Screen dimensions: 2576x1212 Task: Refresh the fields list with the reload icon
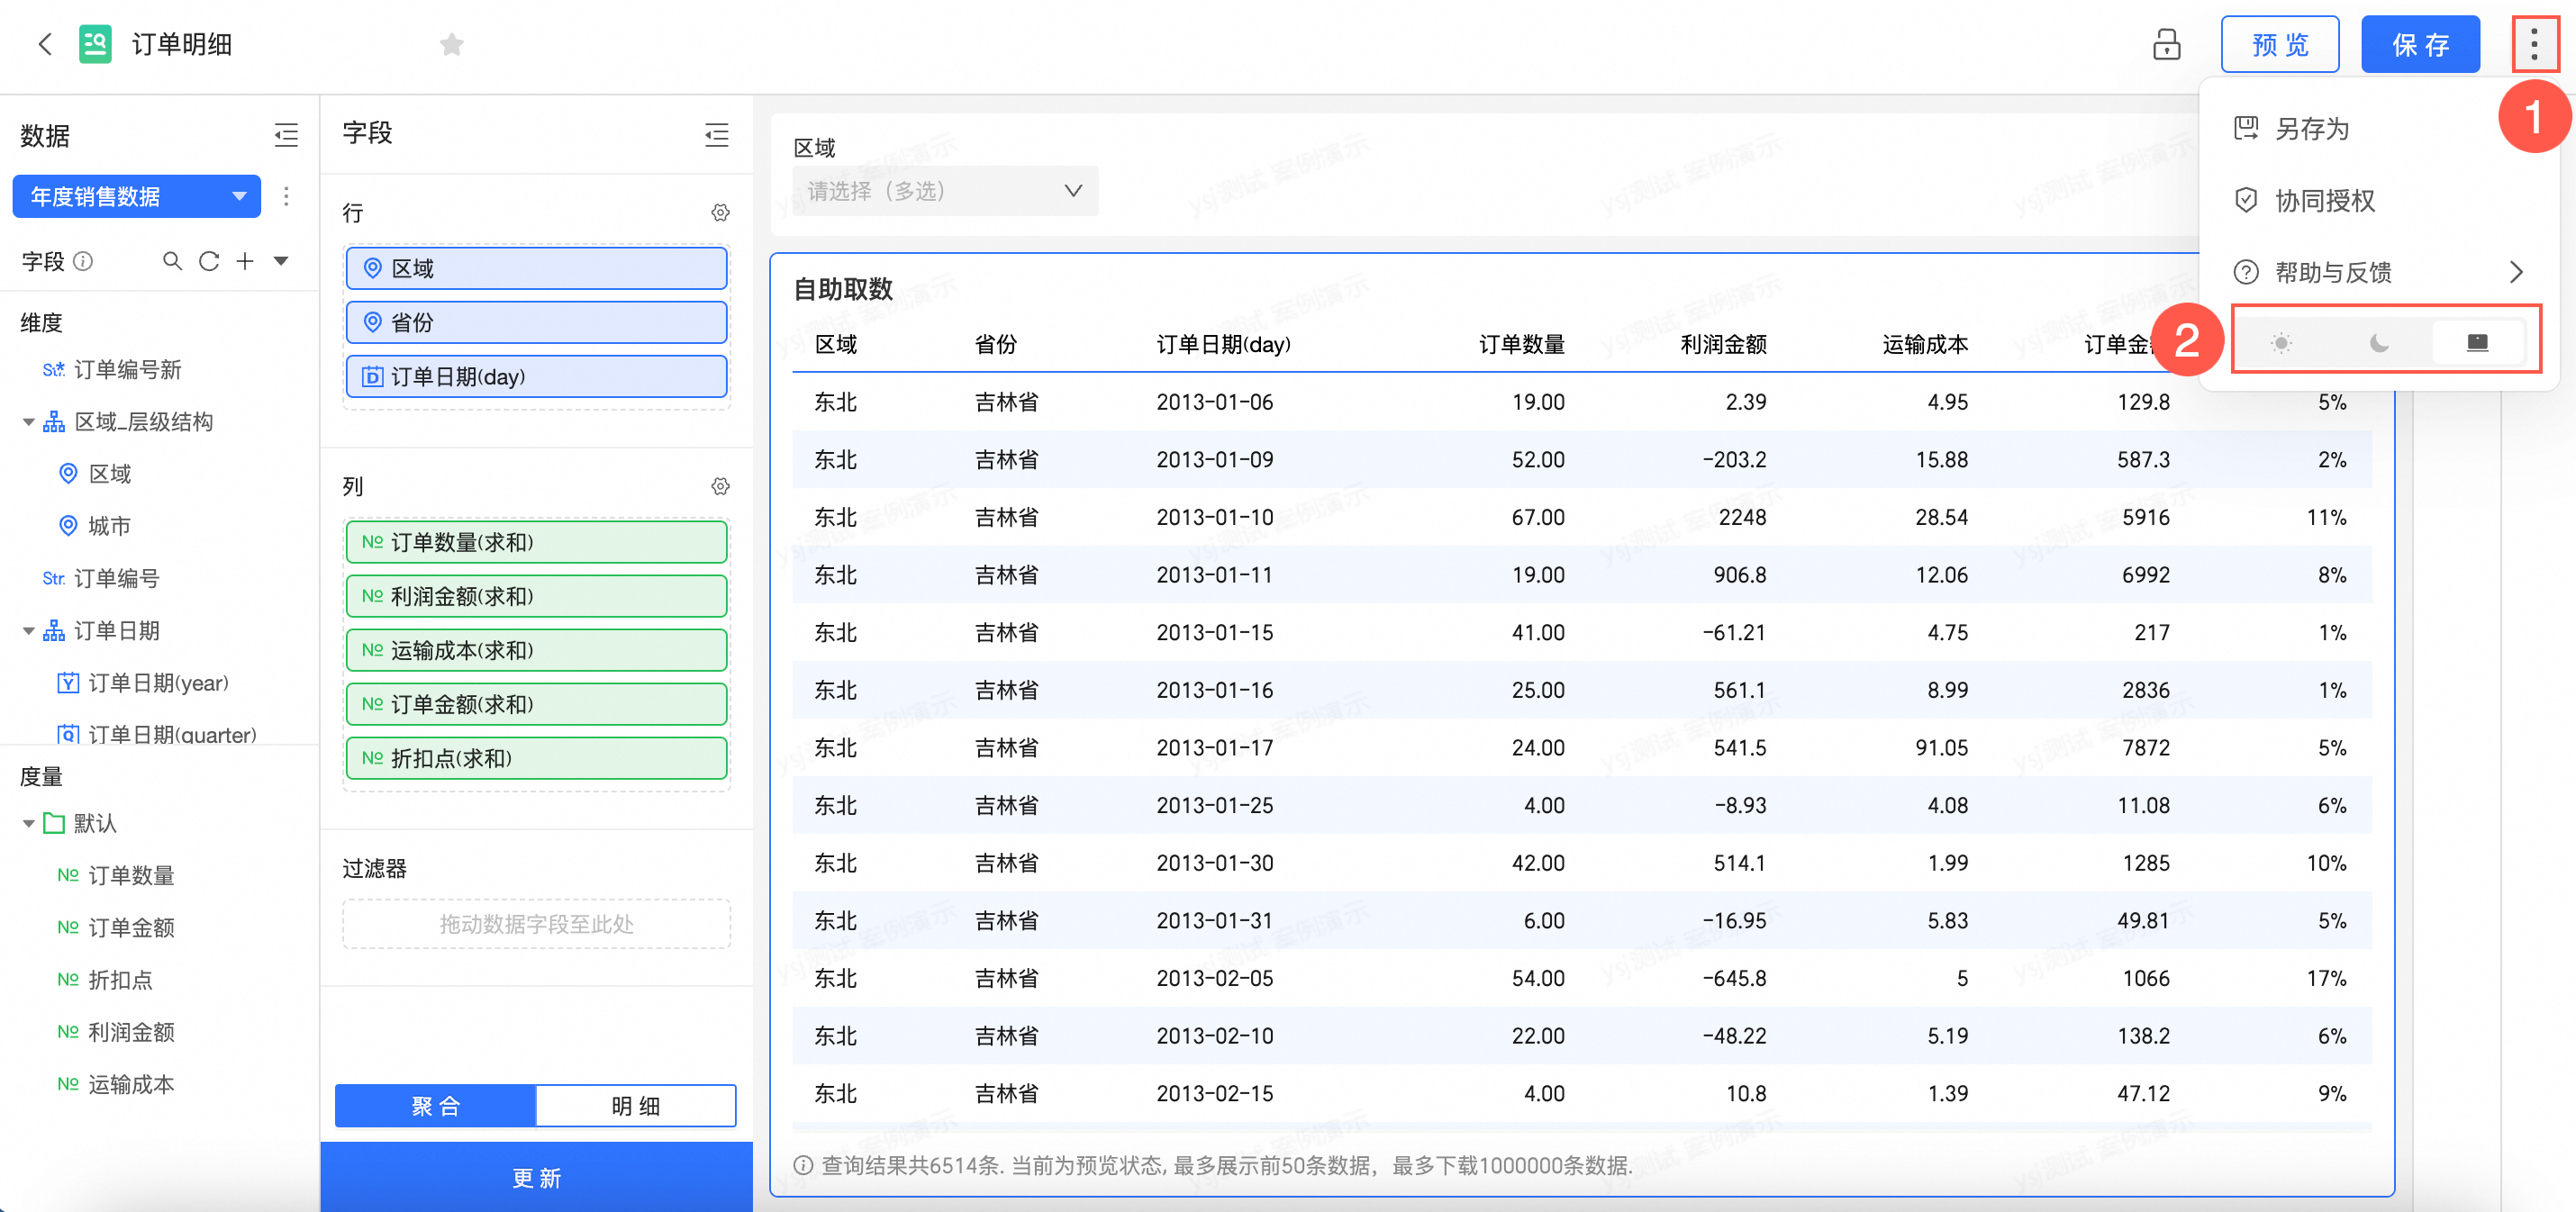[x=208, y=261]
